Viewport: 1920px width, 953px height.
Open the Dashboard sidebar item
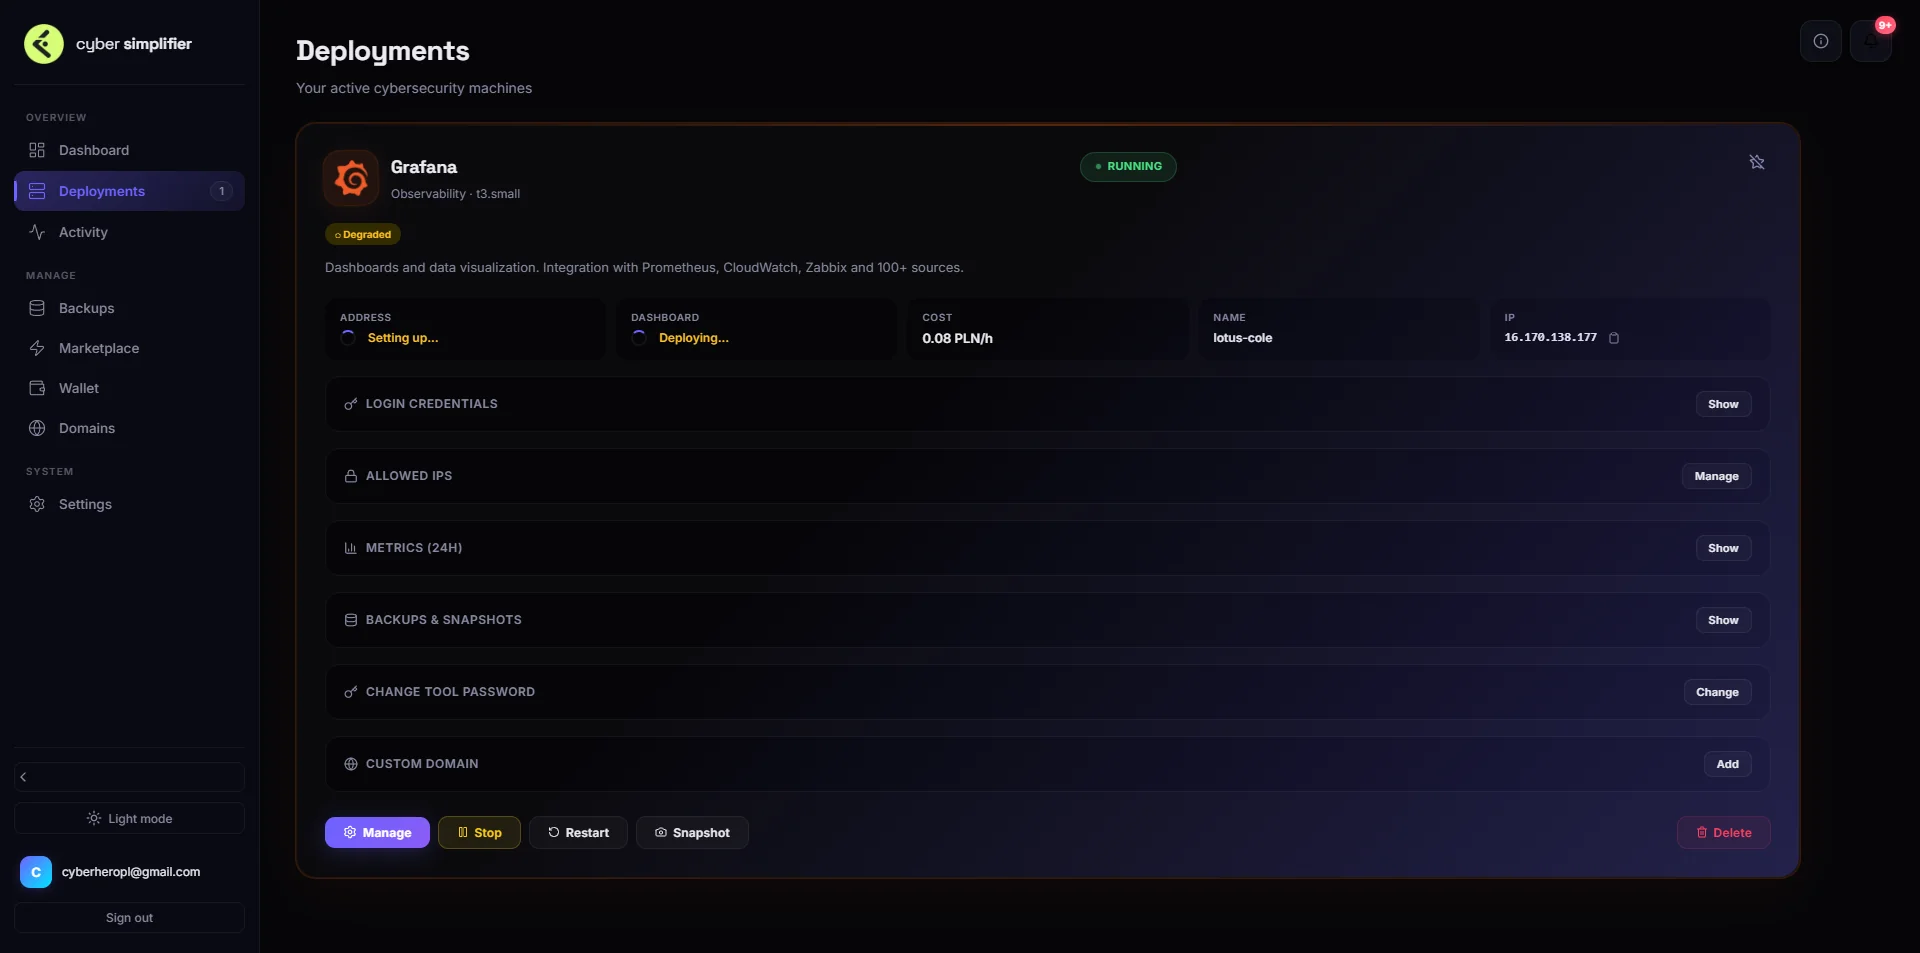click(129, 150)
